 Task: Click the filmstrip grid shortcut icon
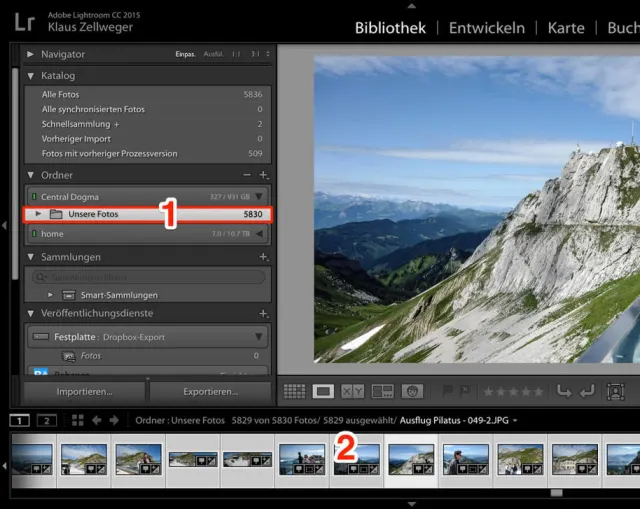pyautogui.click(x=74, y=421)
